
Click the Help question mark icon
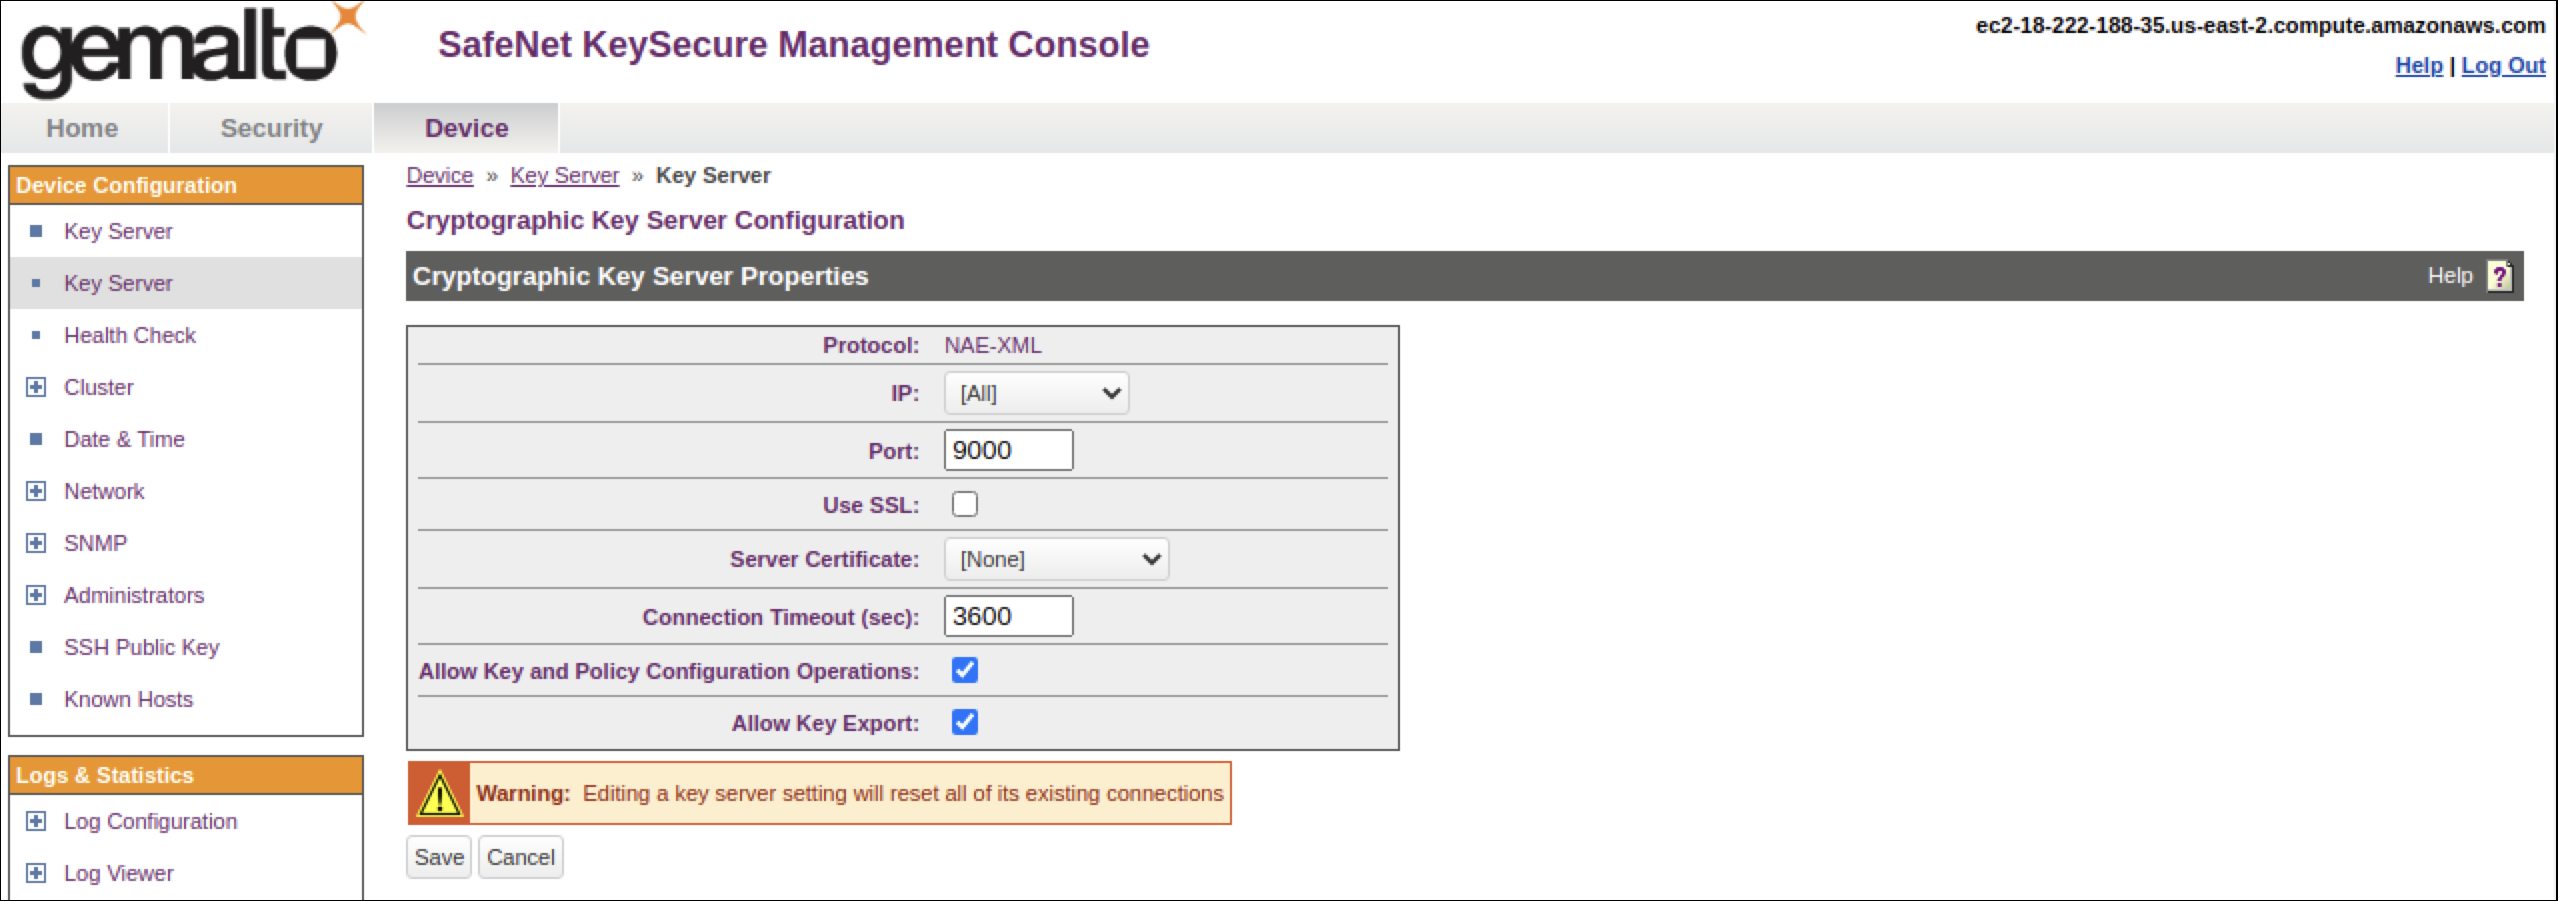click(x=2499, y=276)
